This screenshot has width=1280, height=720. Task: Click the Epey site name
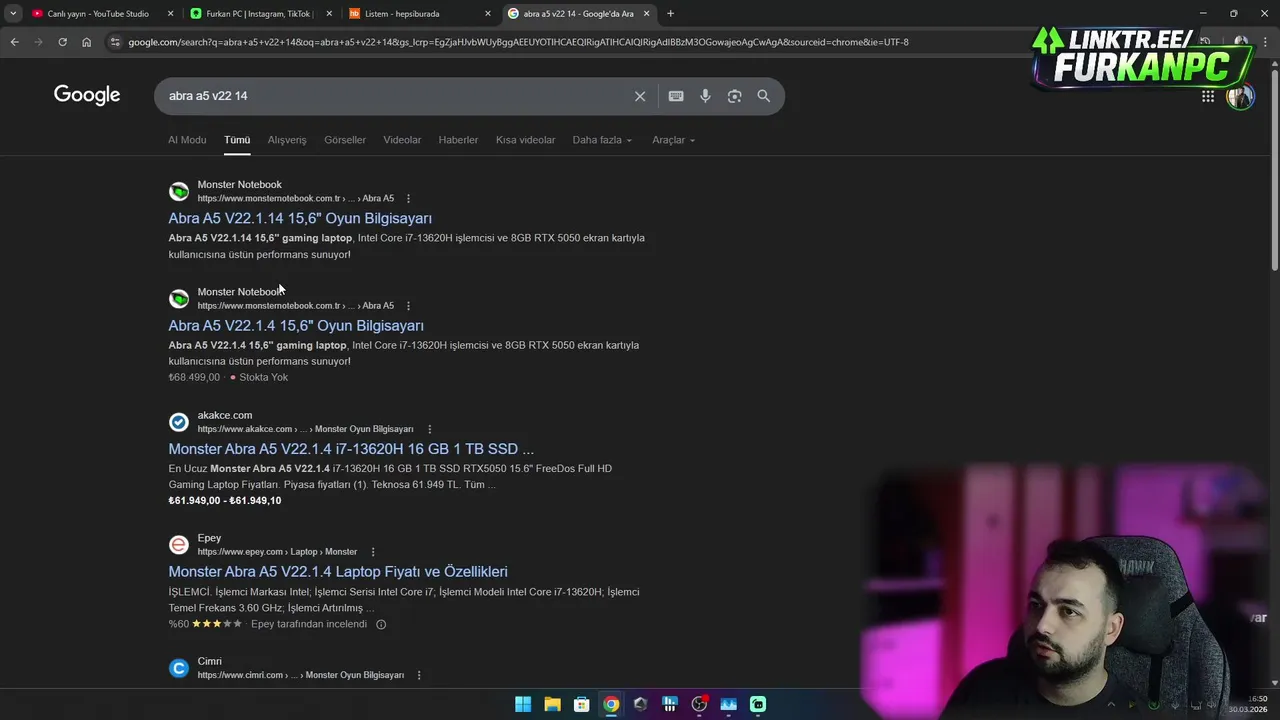coord(209,538)
